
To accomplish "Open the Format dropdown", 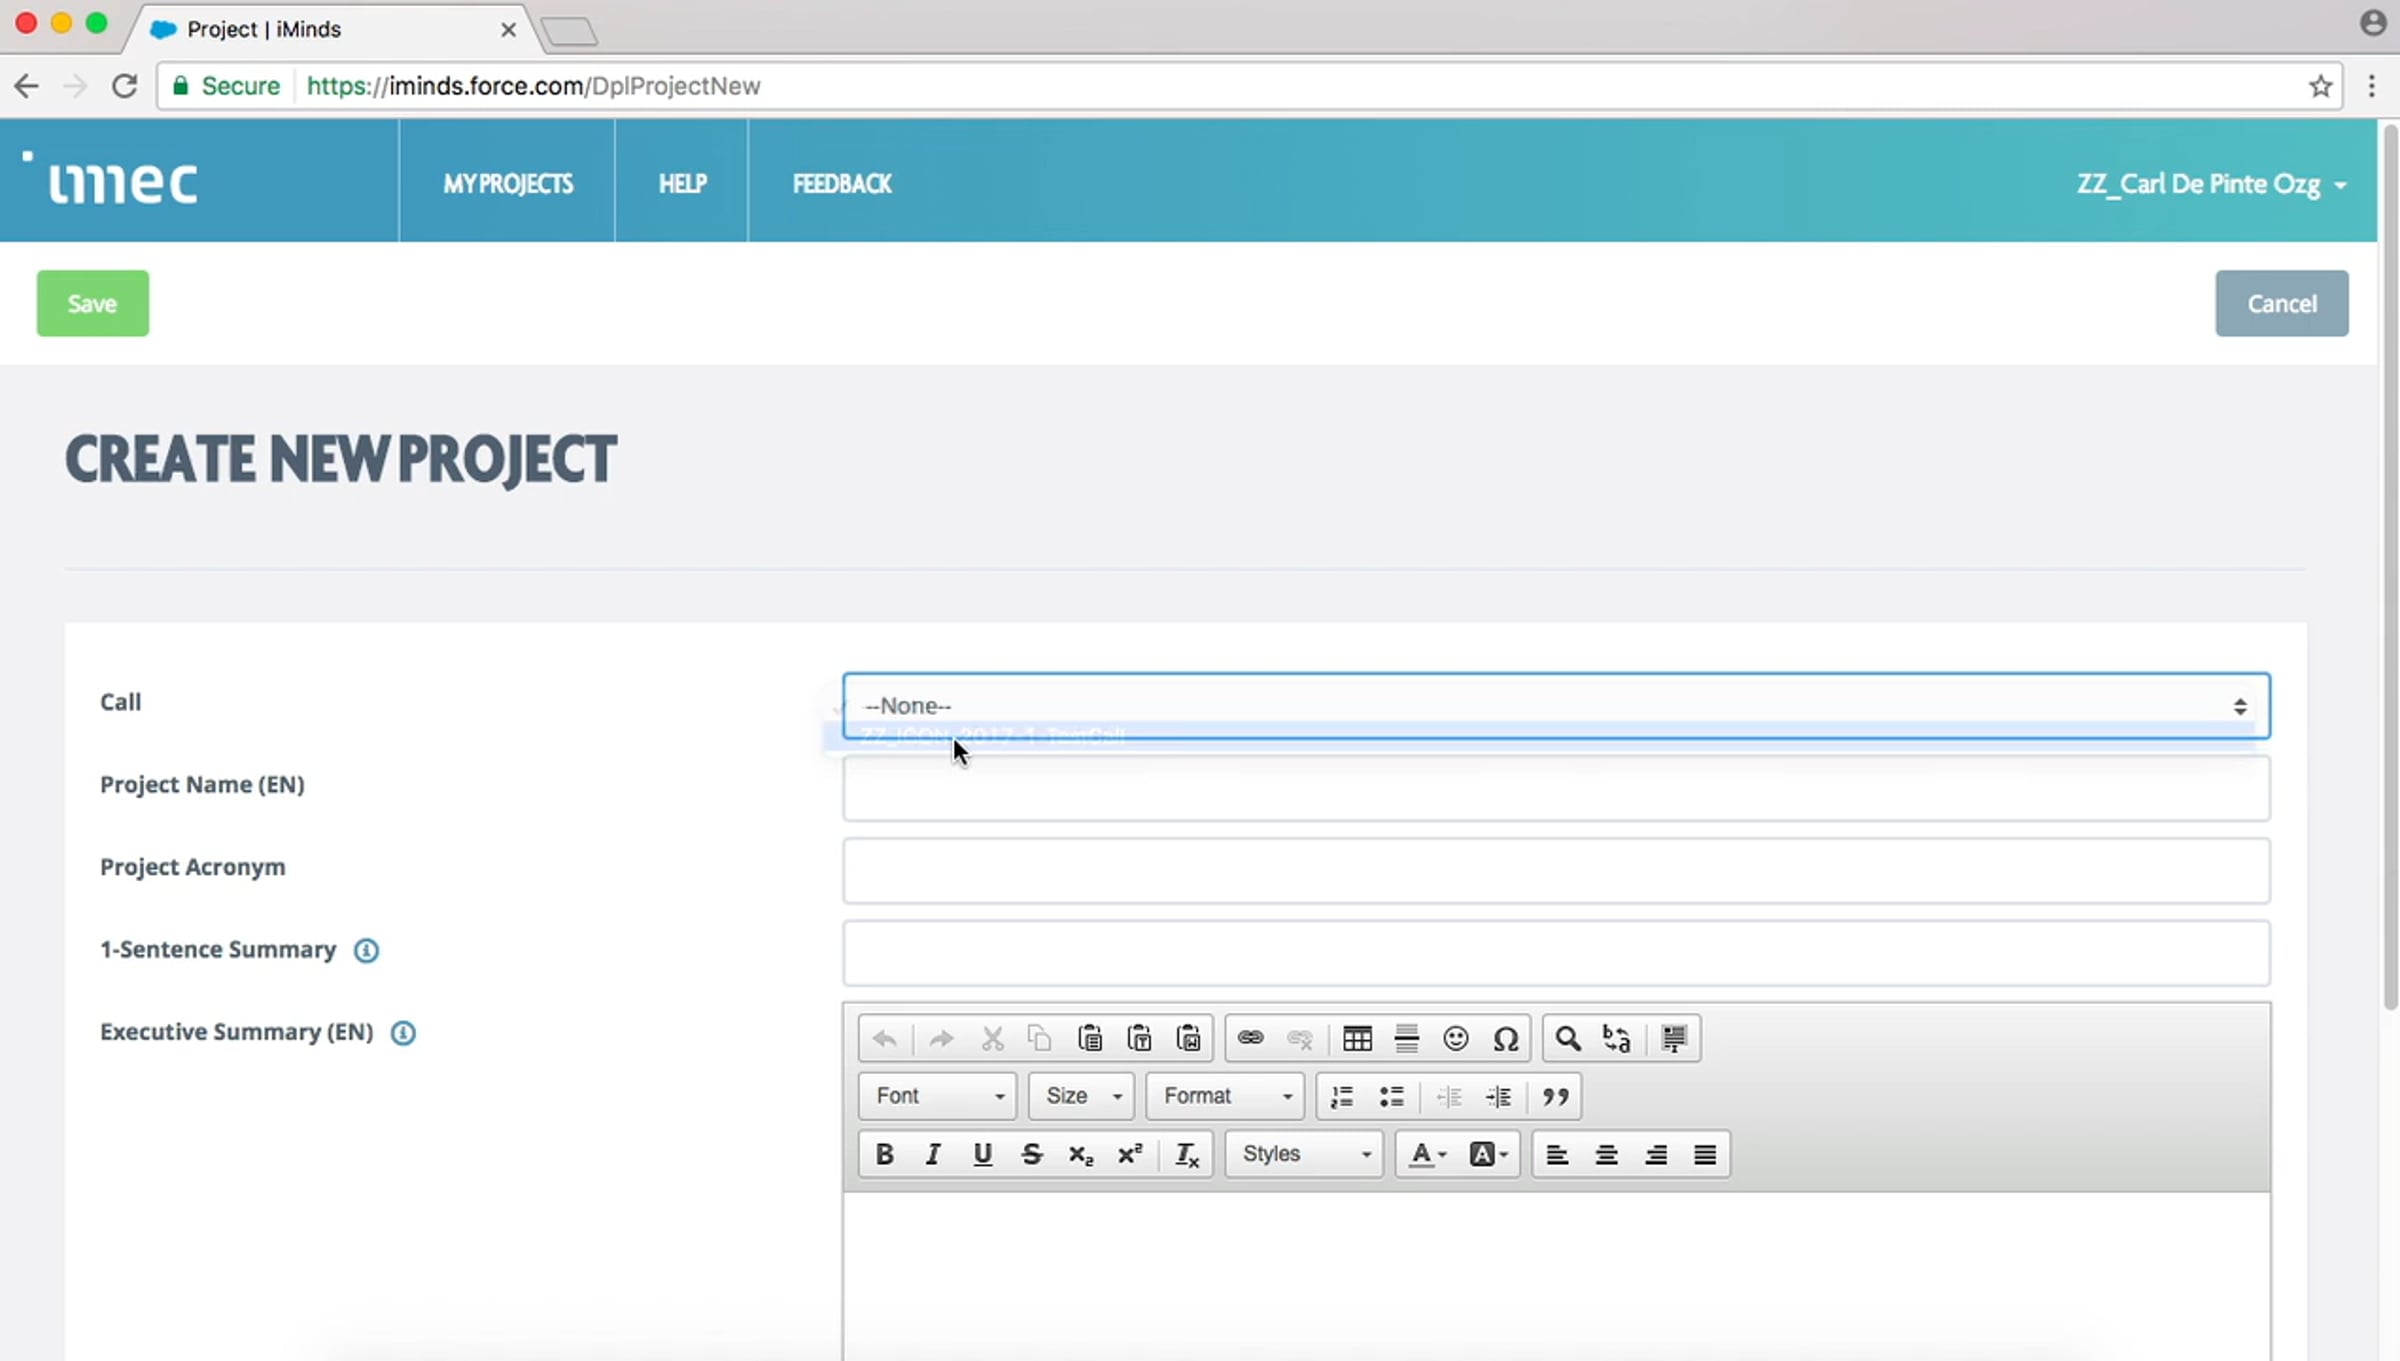I will (x=1226, y=1097).
